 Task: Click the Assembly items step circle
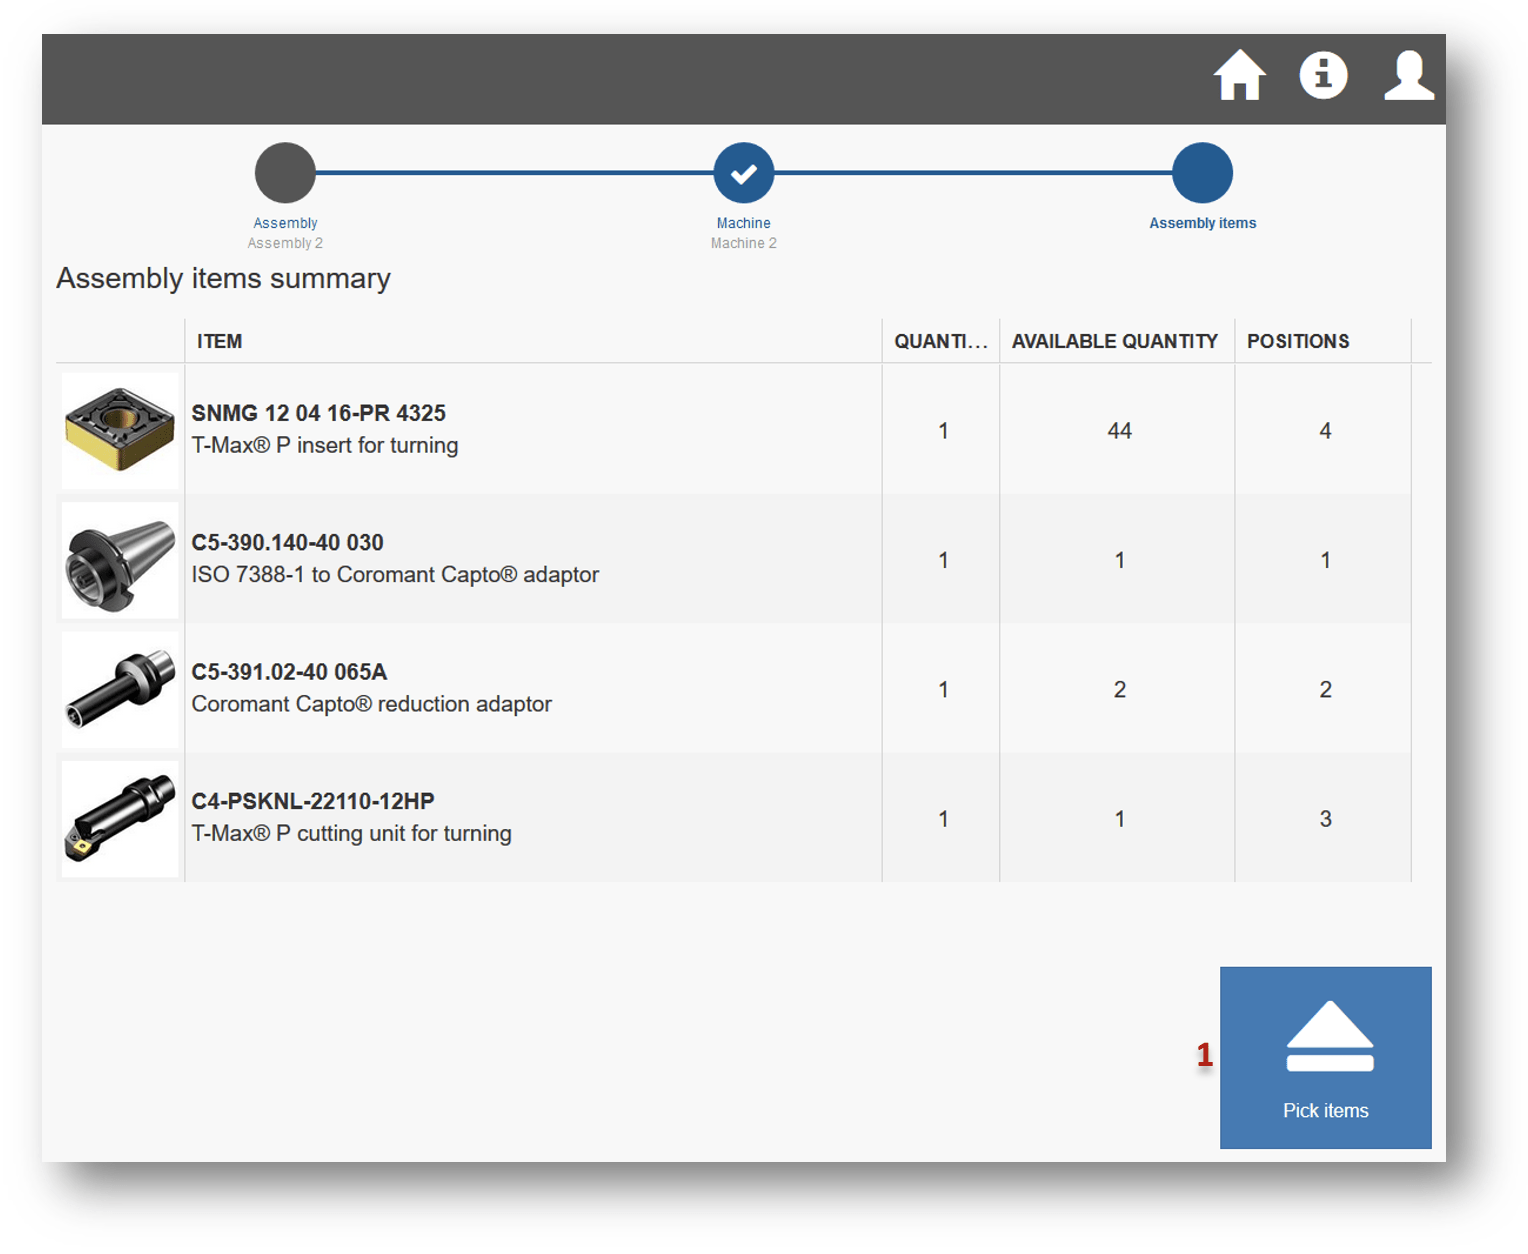[1202, 173]
